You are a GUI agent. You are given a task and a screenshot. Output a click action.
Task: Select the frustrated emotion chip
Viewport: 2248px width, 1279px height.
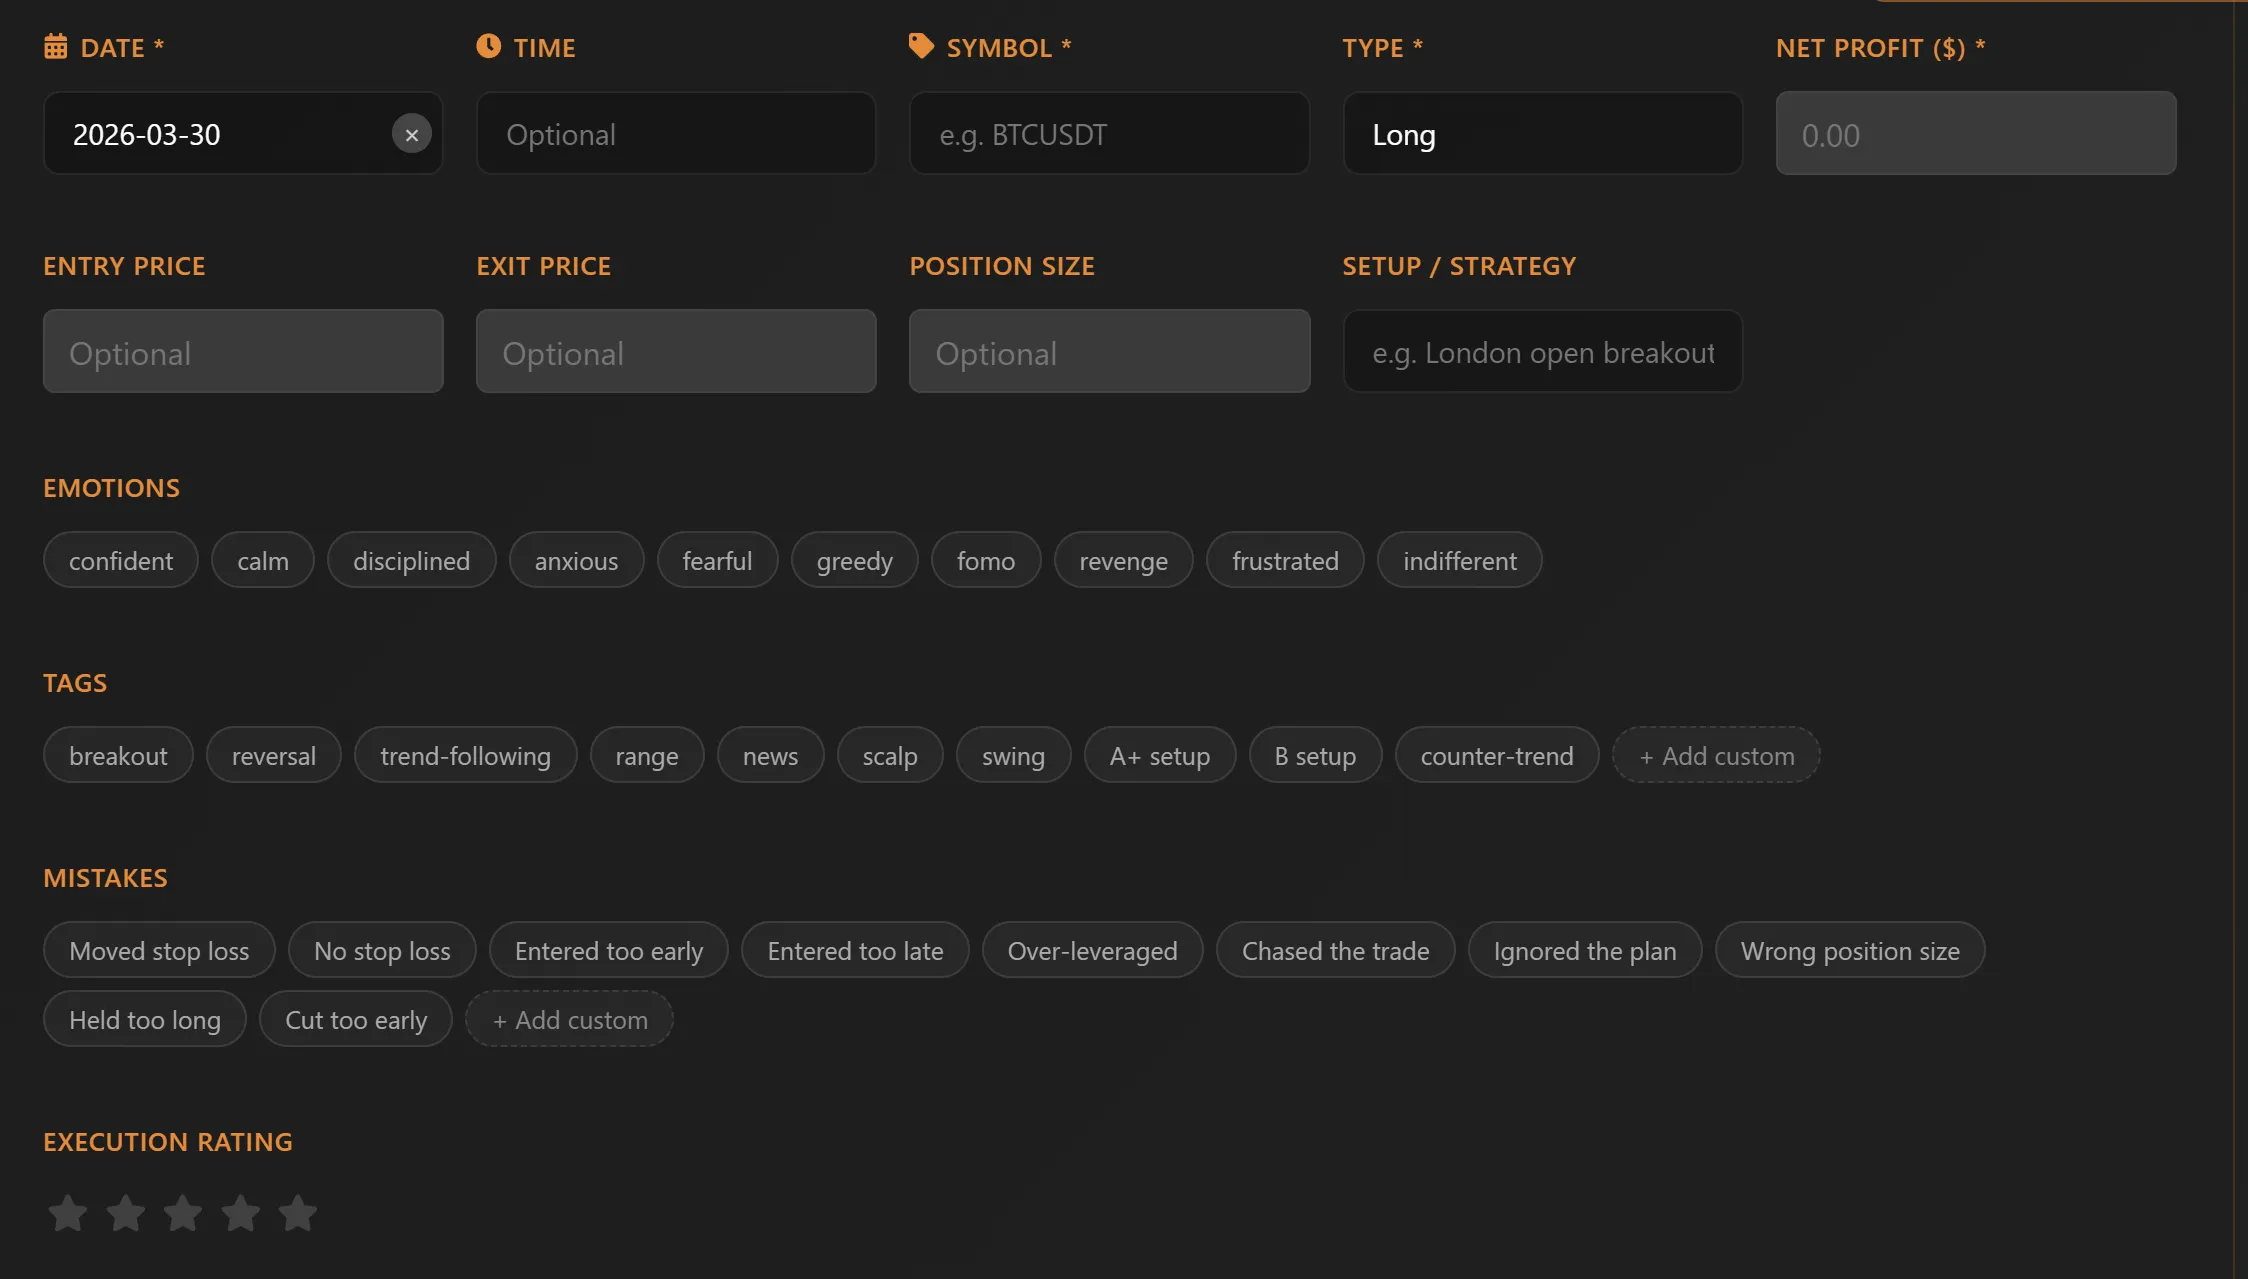(1285, 560)
